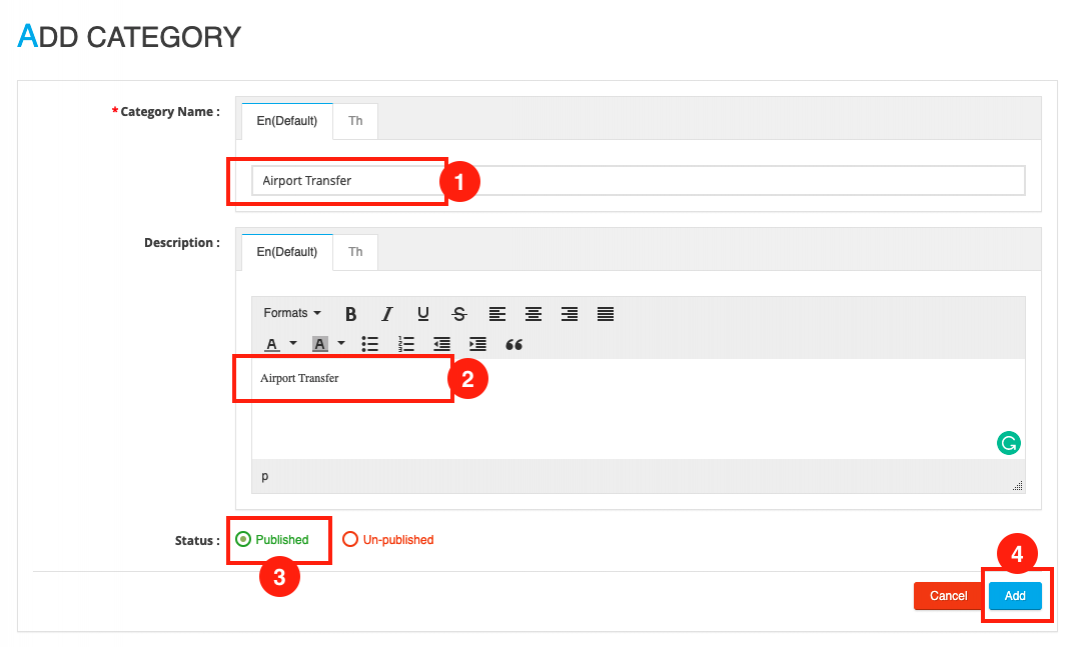1069x647 pixels.
Task: Align description text to center
Action: click(533, 314)
